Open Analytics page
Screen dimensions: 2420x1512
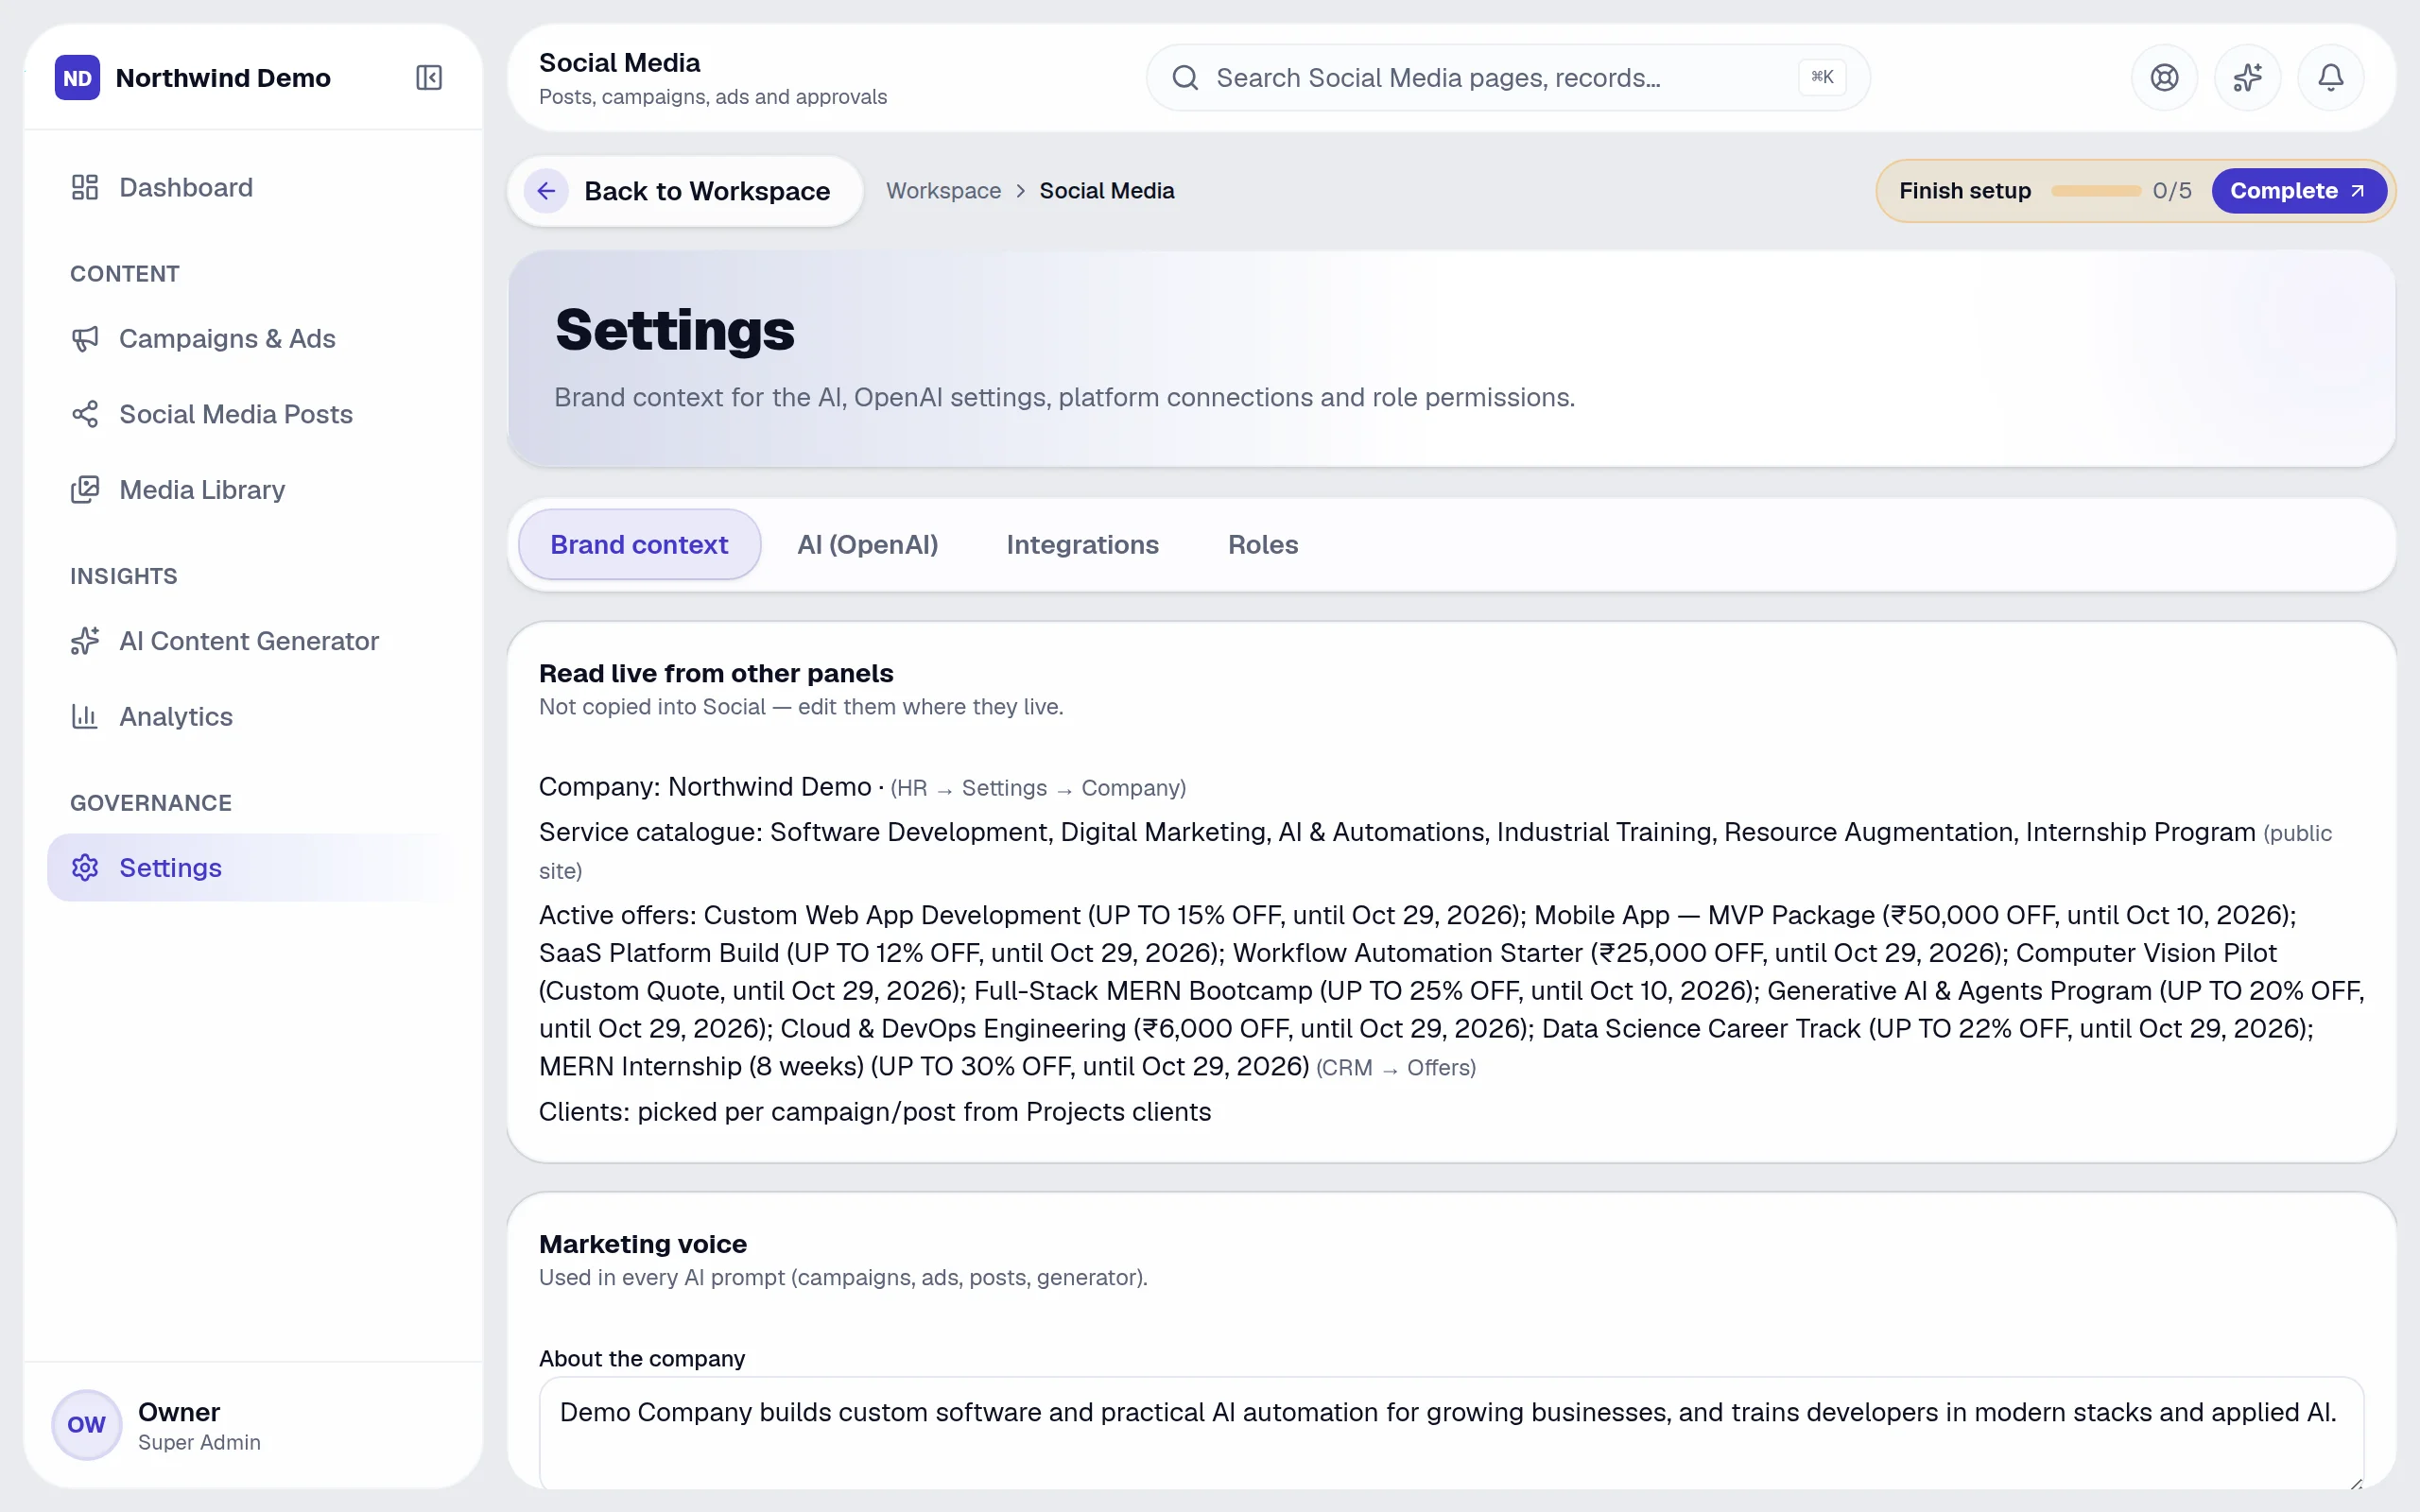click(x=252, y=717)
